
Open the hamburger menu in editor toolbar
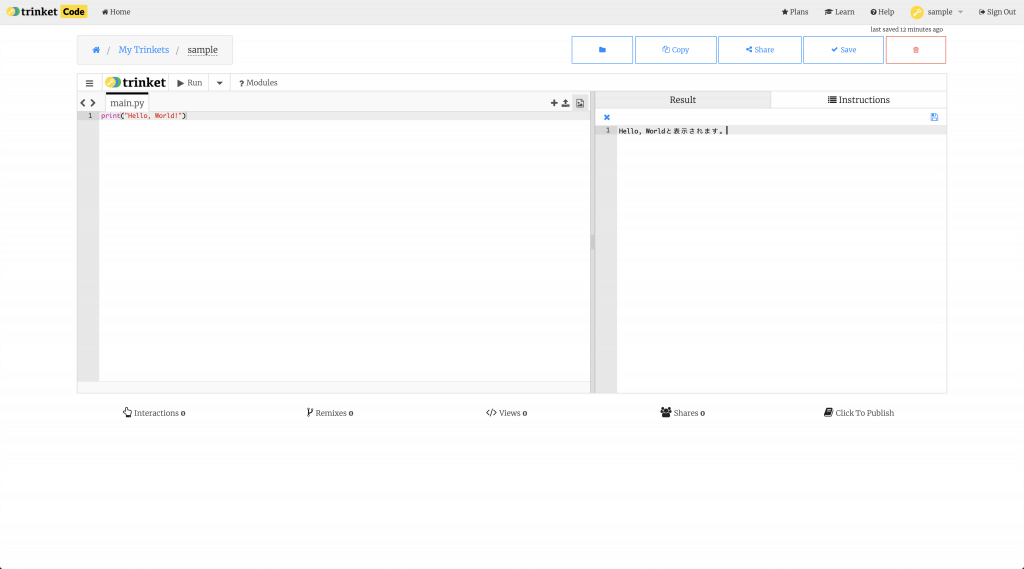(x=89, y=83)
